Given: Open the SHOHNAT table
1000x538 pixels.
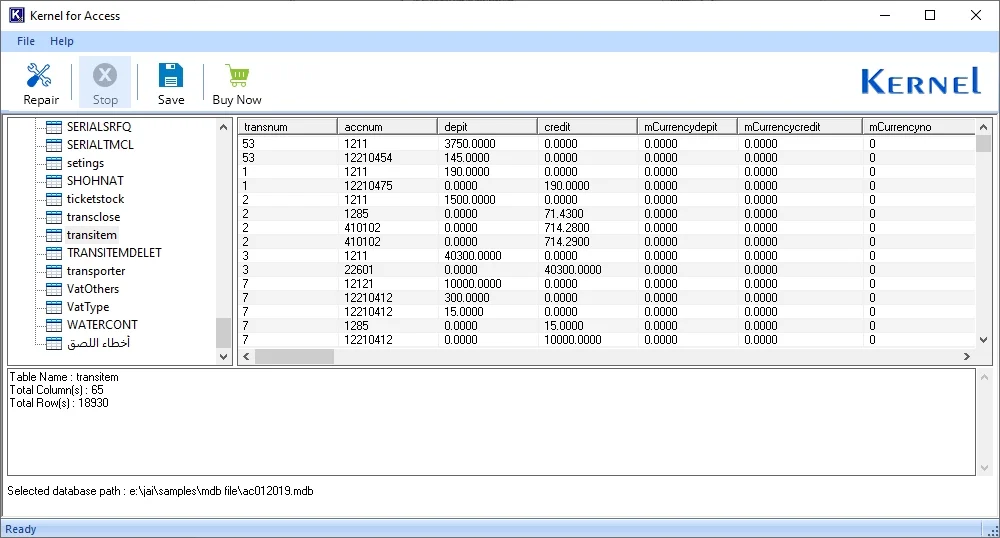Looking at the screenshot, I should pyautogui.click(x=95, y=181).
